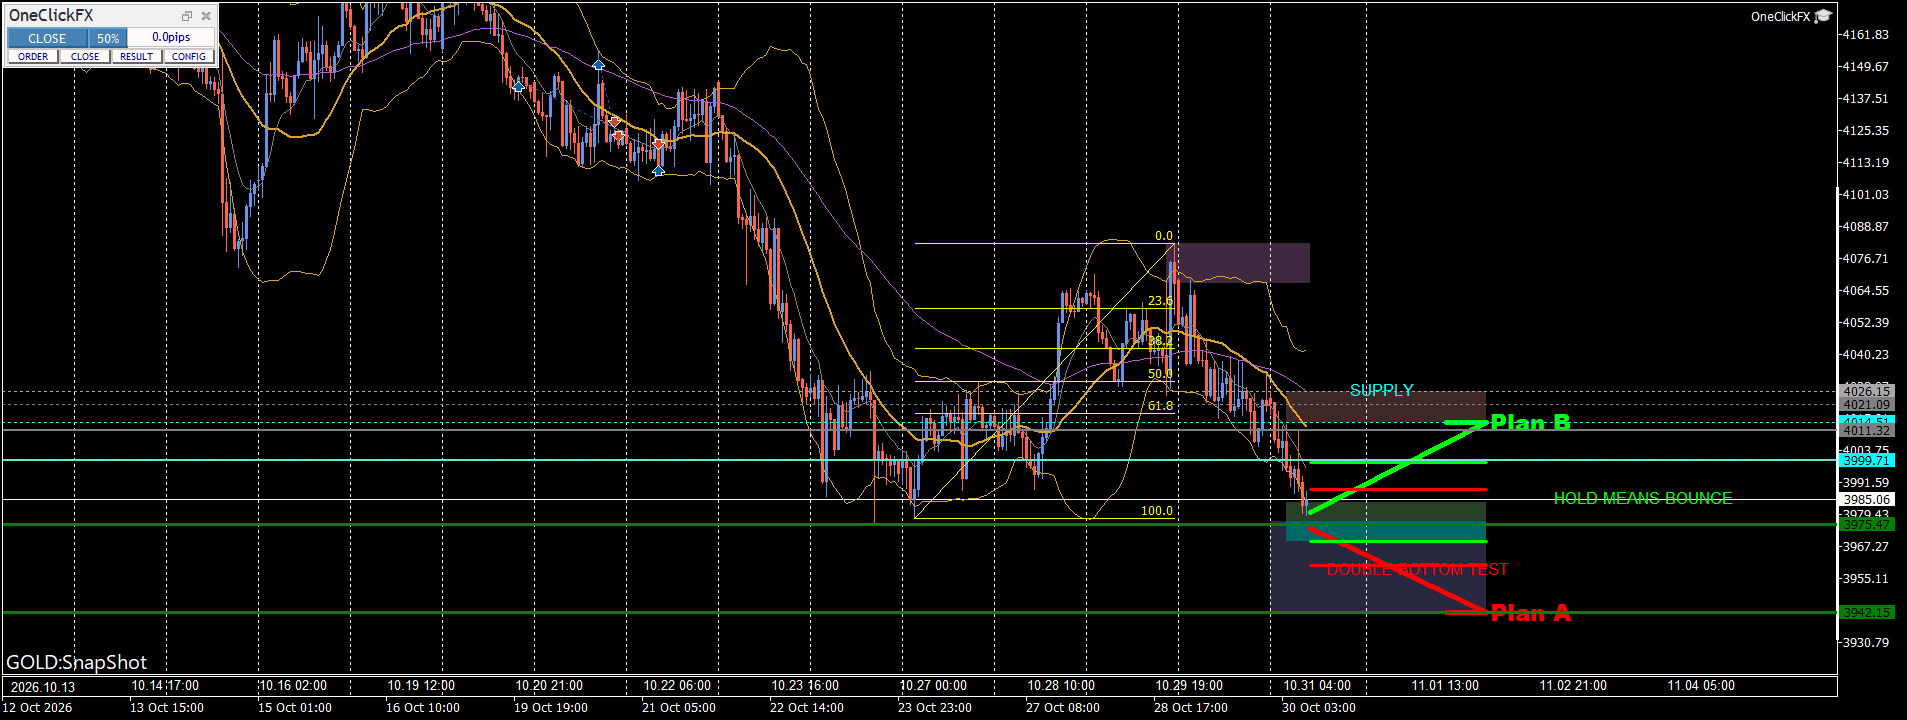Image resolution: width=1907 pixels, height=720 pixels.
Task: Click the graduation cap expert advisor icon
Action: click(1823, 16)
